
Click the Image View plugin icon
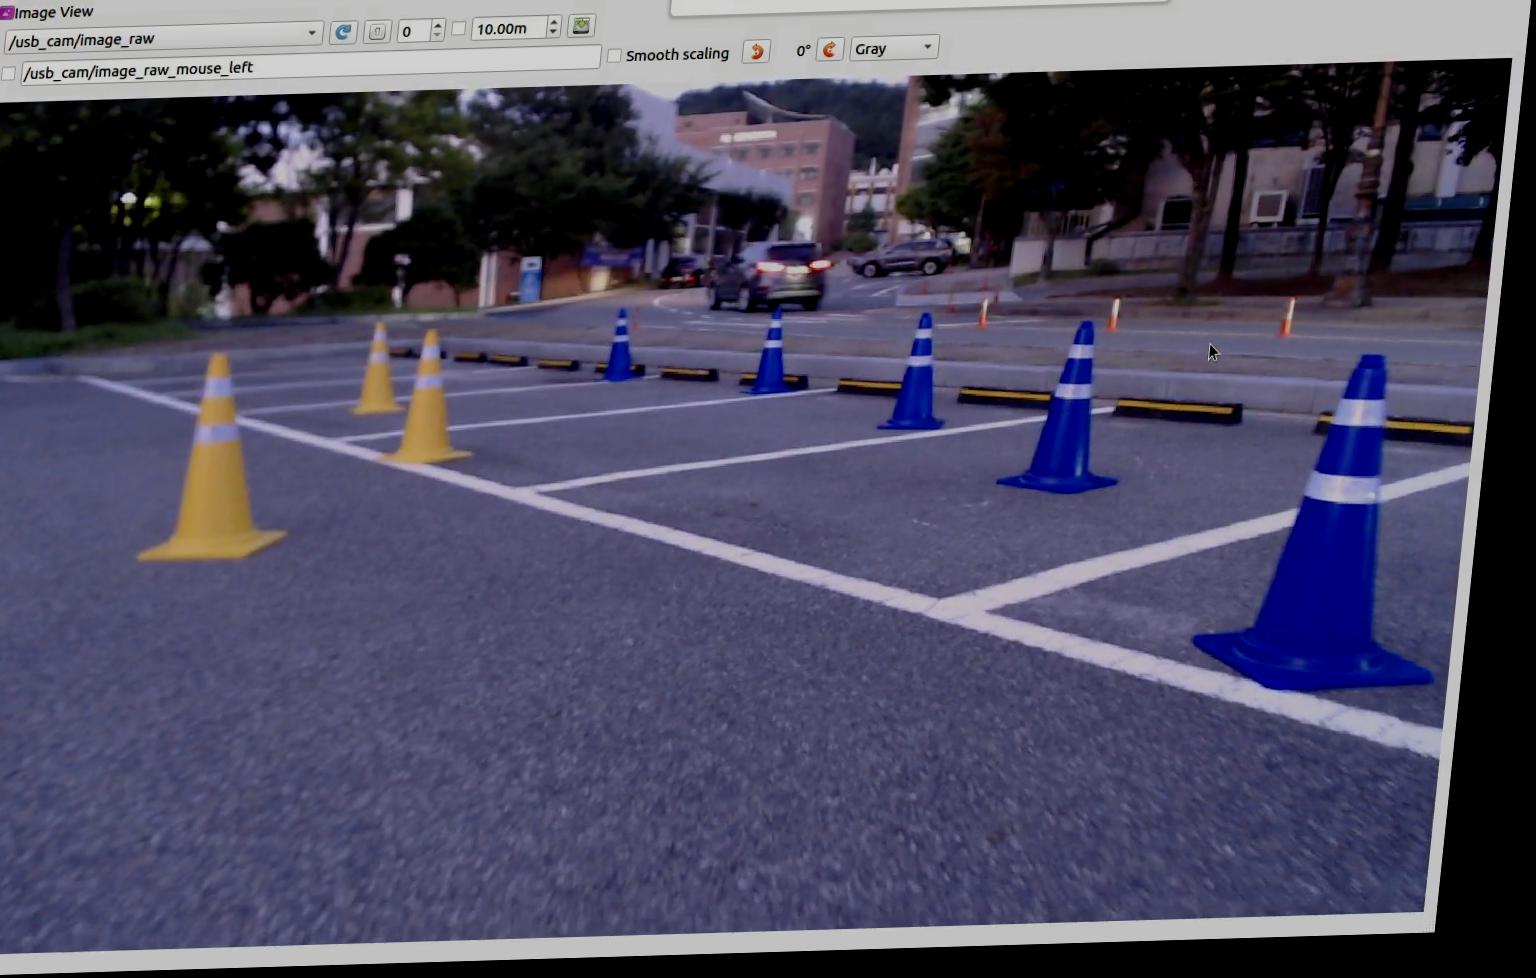(x=6, y=12)
